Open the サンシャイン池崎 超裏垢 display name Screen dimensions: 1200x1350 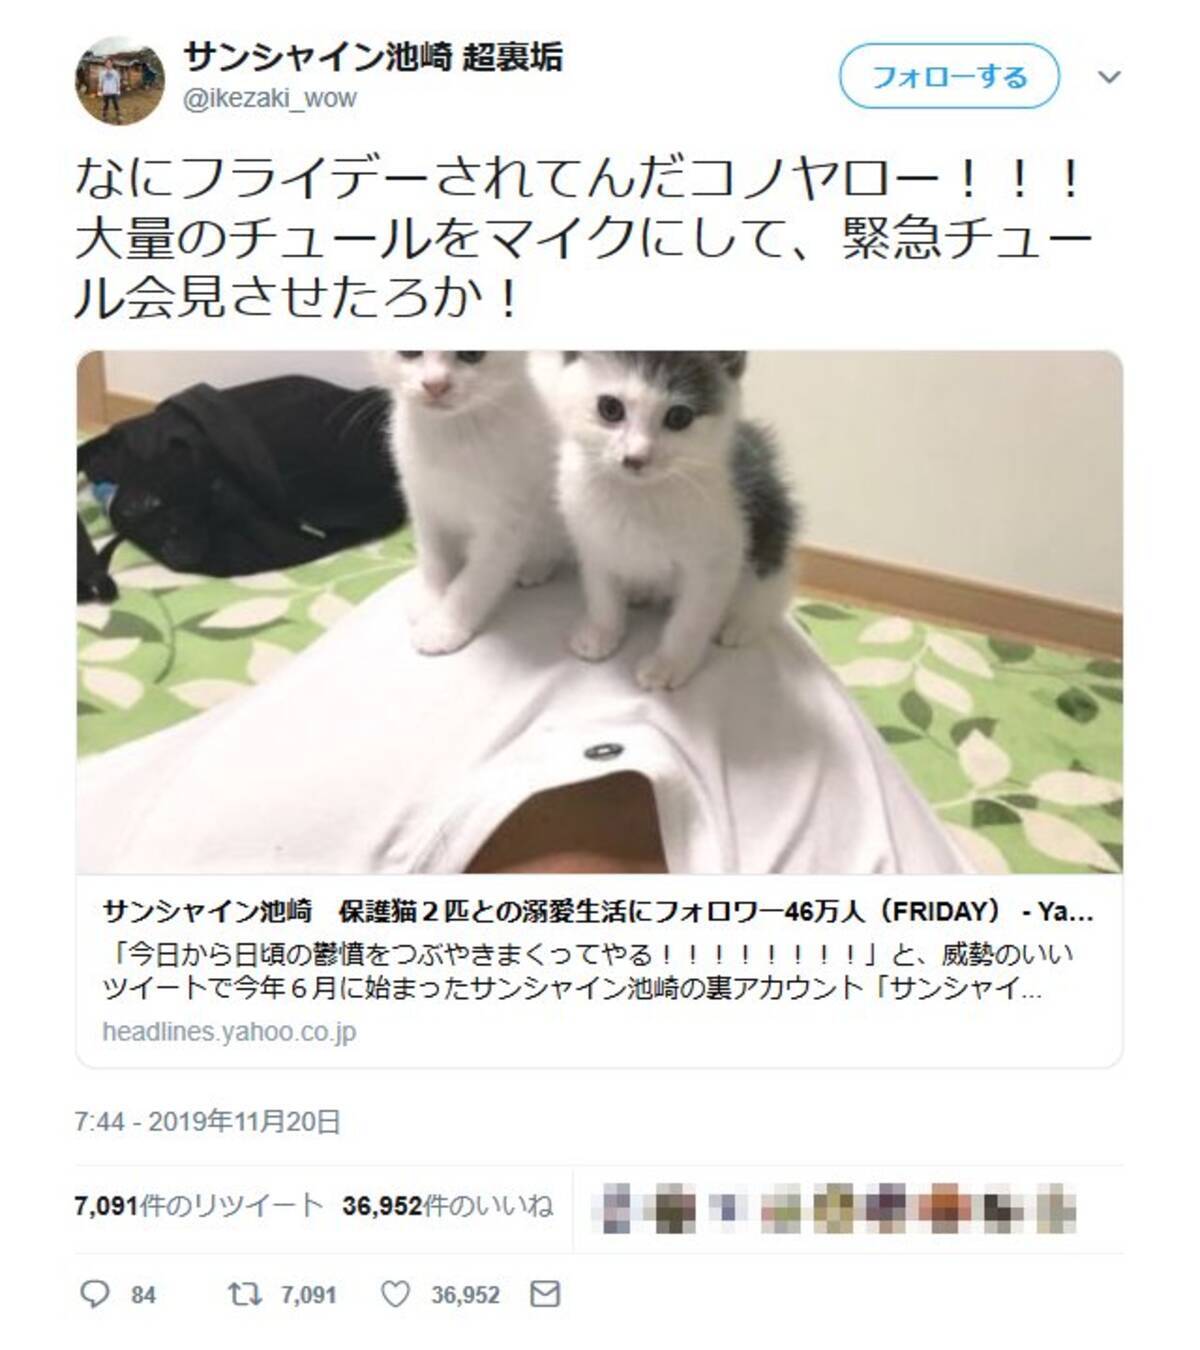click(372, 57)
